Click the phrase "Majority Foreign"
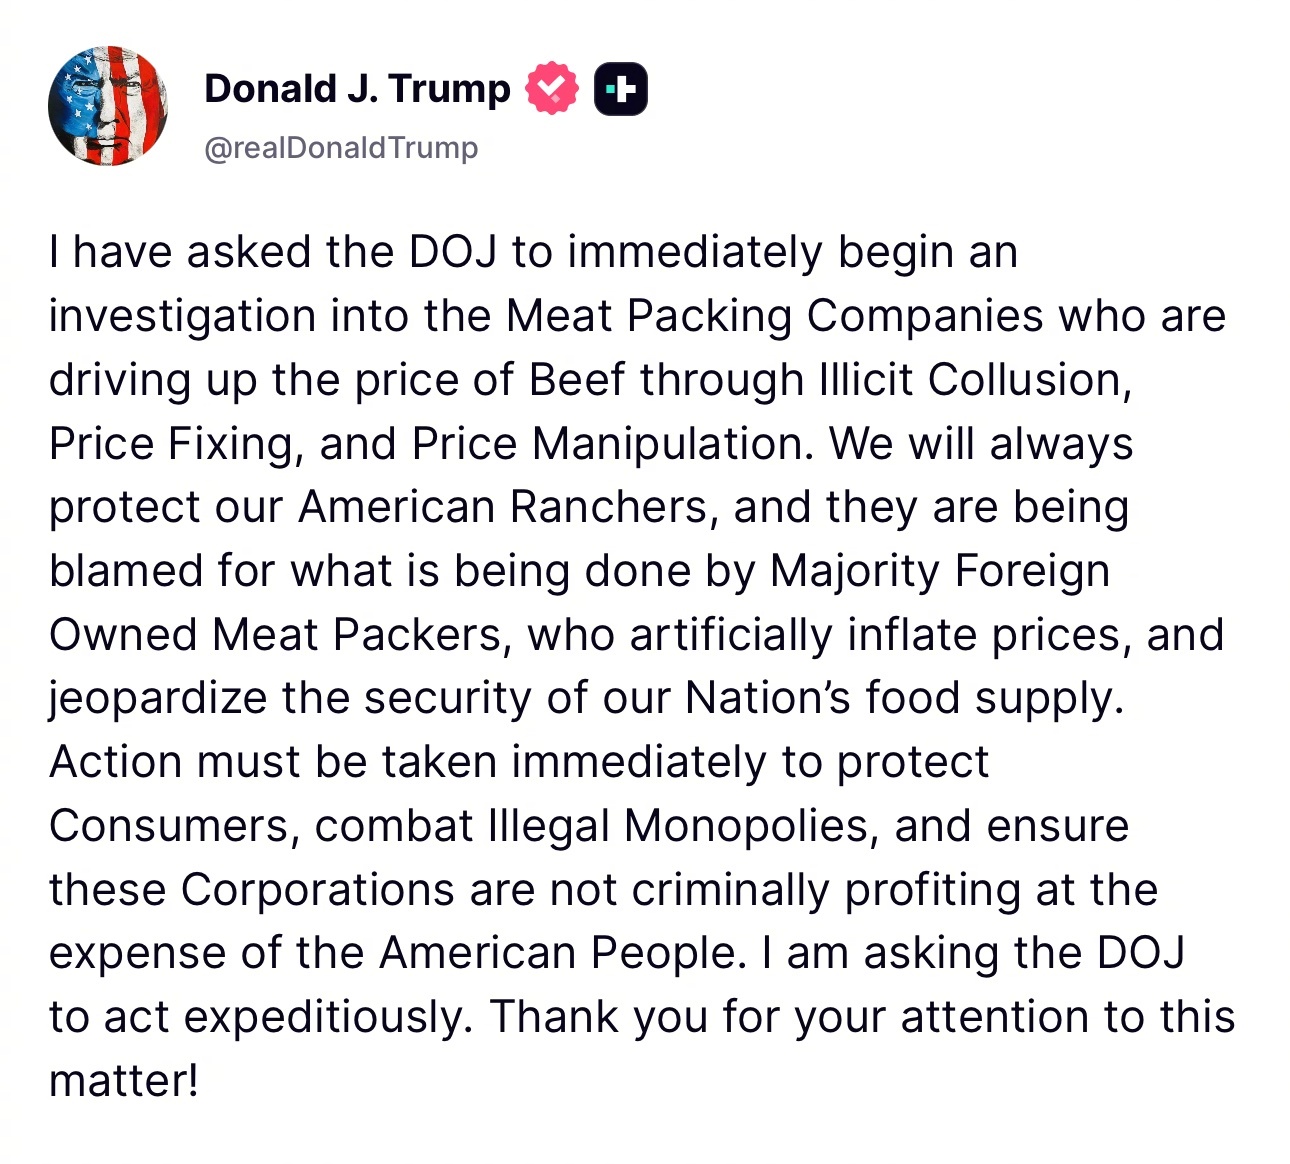 [940, 571]
